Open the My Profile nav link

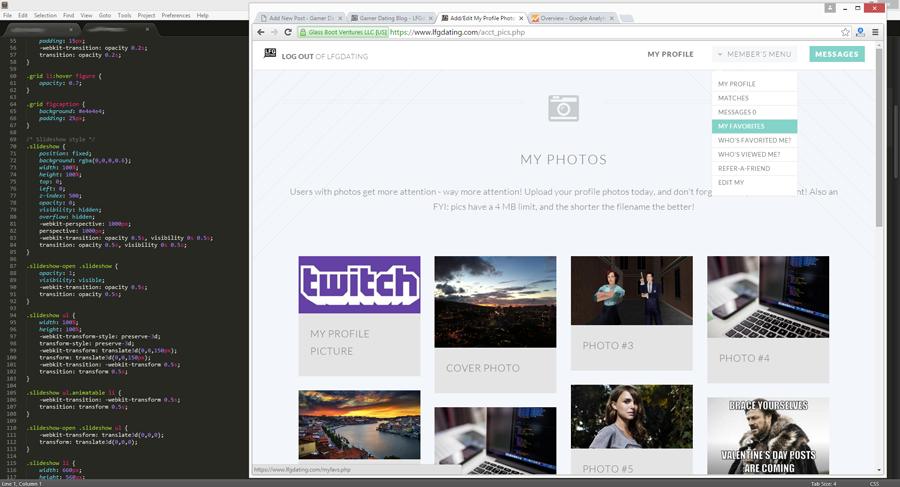click(670, 54)
